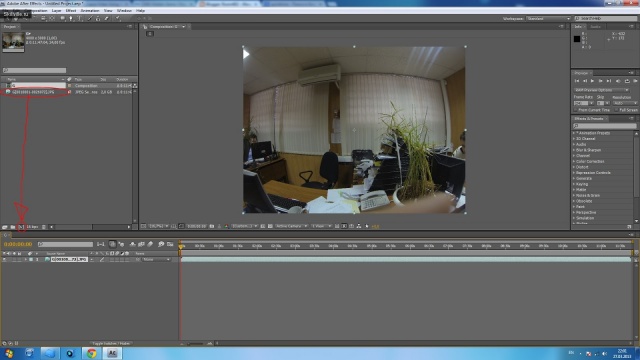Image resolution: width=640 pixels, height=360 pixels.
Task: Start RAM preview from Preview panel
Action: (635, 81)
